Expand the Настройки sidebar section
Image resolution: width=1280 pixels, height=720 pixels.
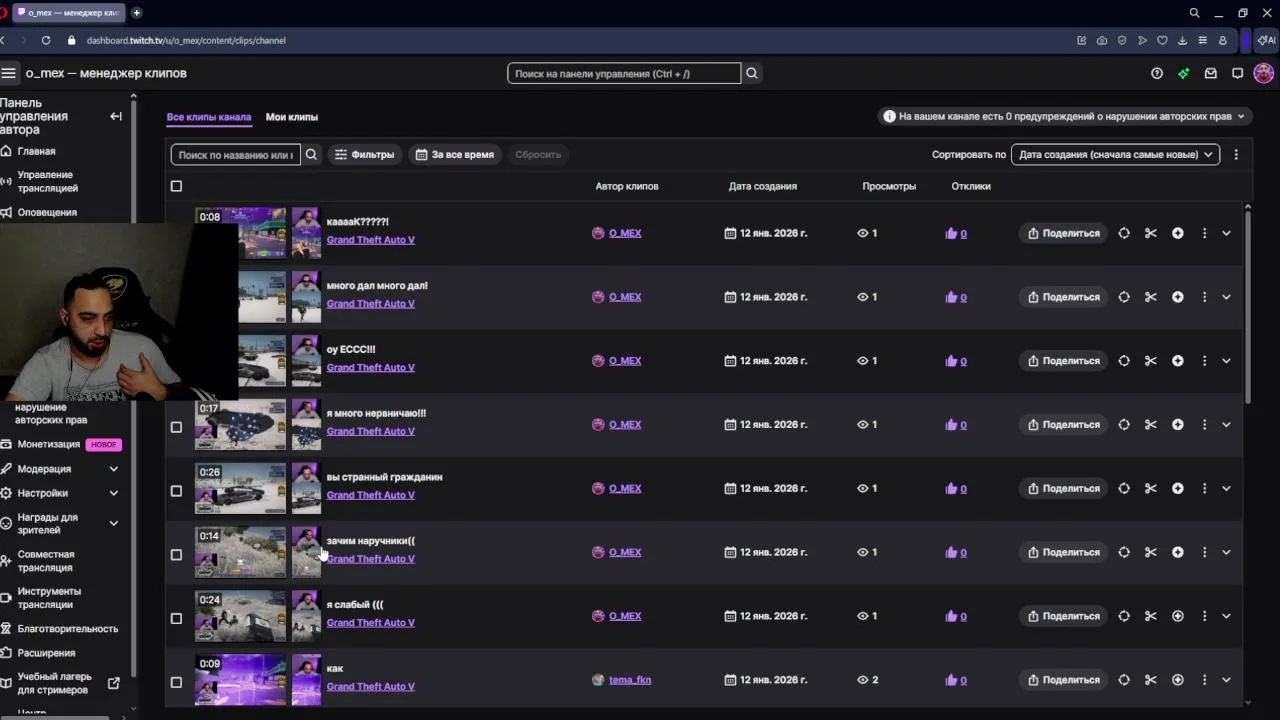pyautogui.click(x=113, y=493)
